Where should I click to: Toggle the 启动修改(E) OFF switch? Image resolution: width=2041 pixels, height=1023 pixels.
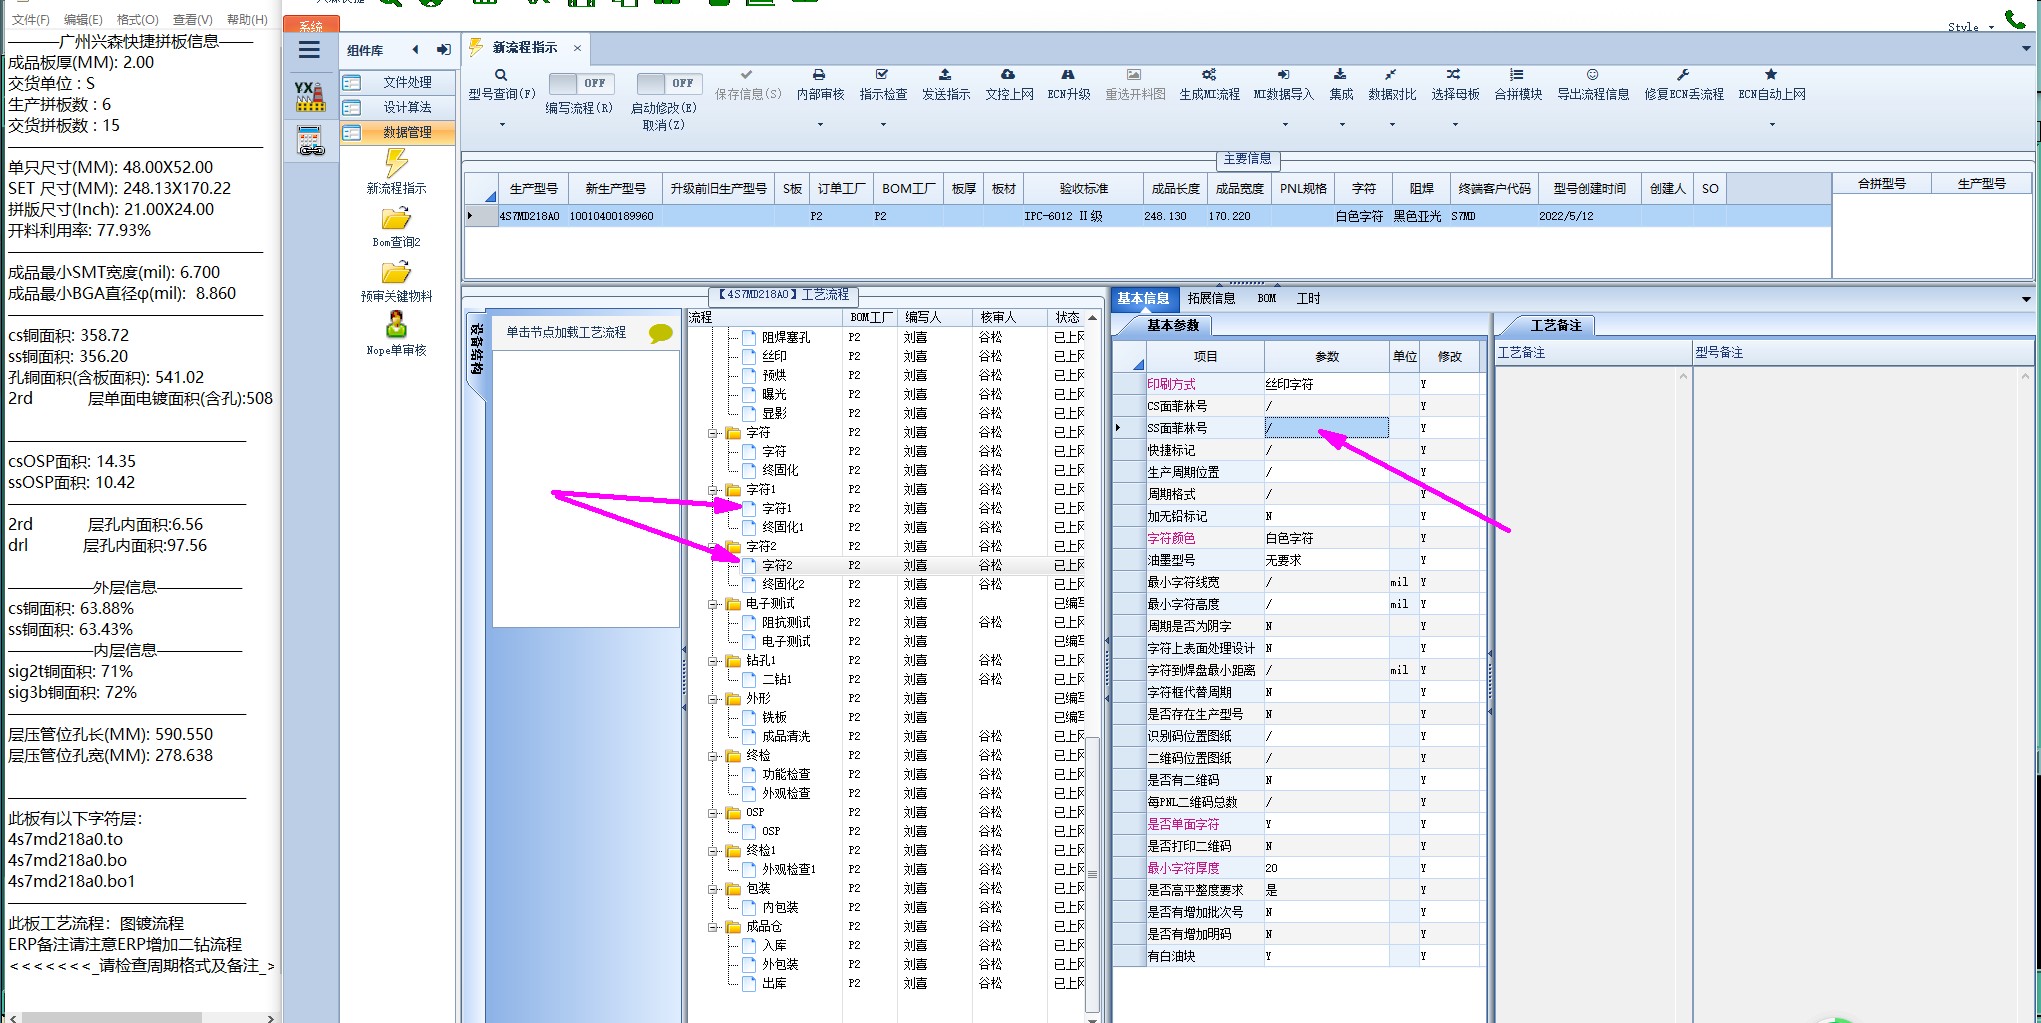tap(669, 83)
